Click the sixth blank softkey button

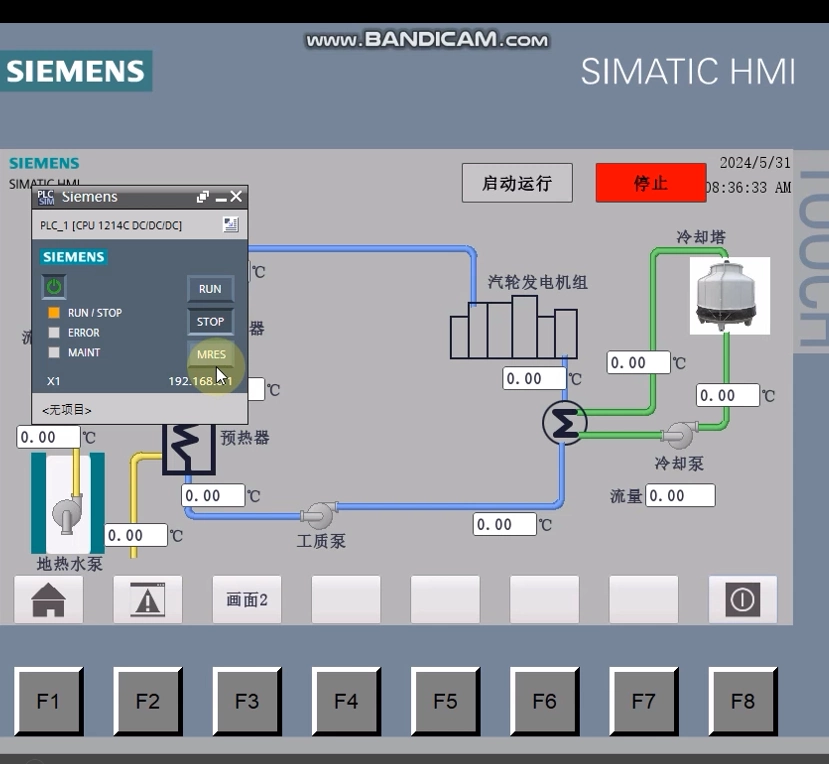pos(545,600)
